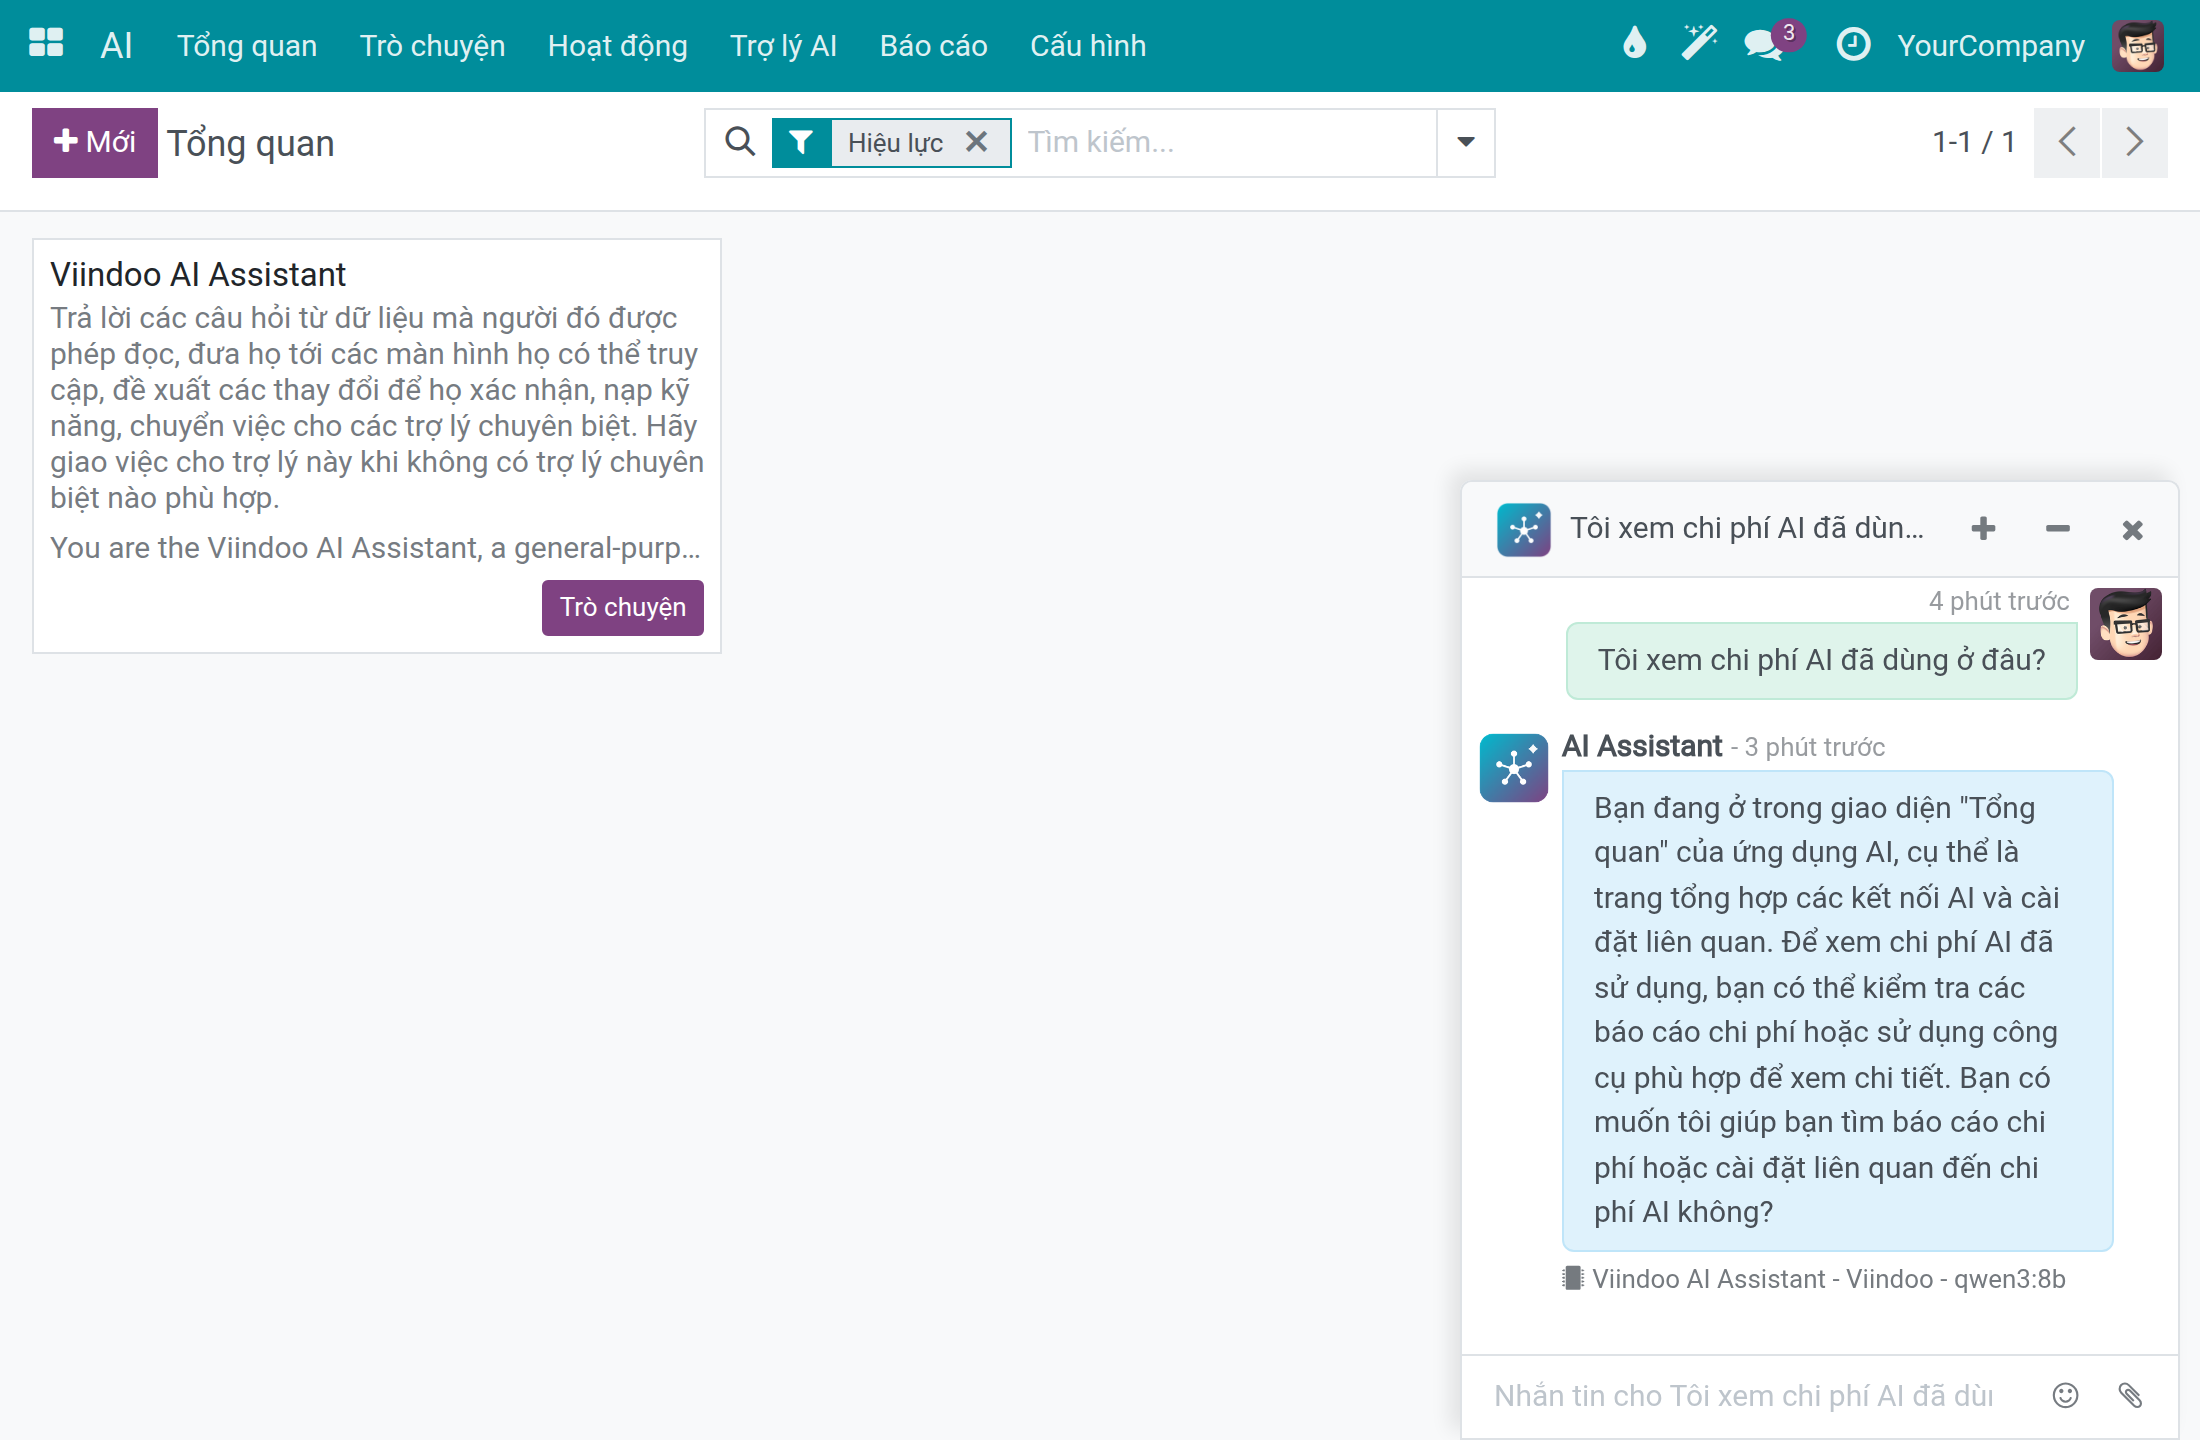Go to previous page with left chevron
The height and width of the screenshot is (1440, 2200).
(2067, 142)
